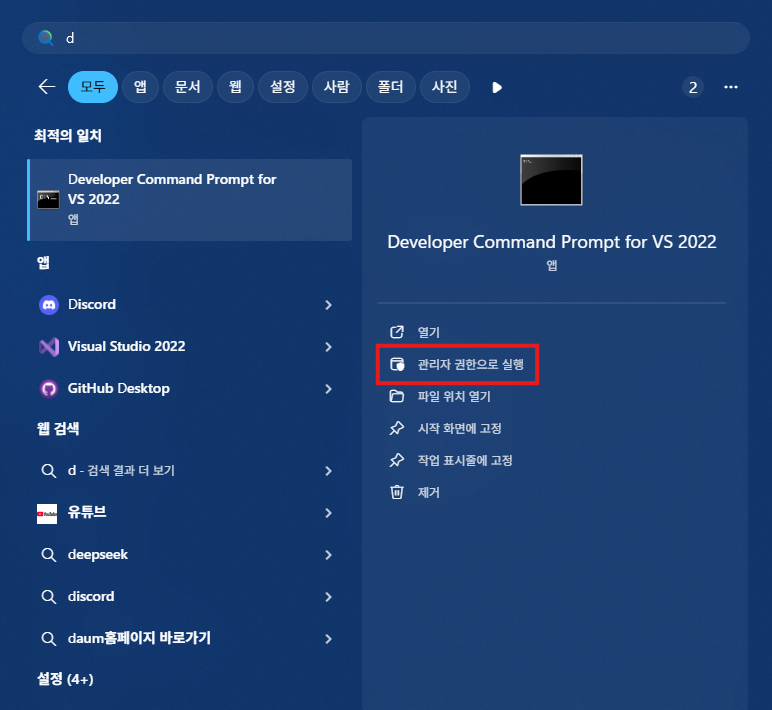Click large command prompt thumbnail in preview pane
The width and height of the screenshot is (772, 710).
551,180
